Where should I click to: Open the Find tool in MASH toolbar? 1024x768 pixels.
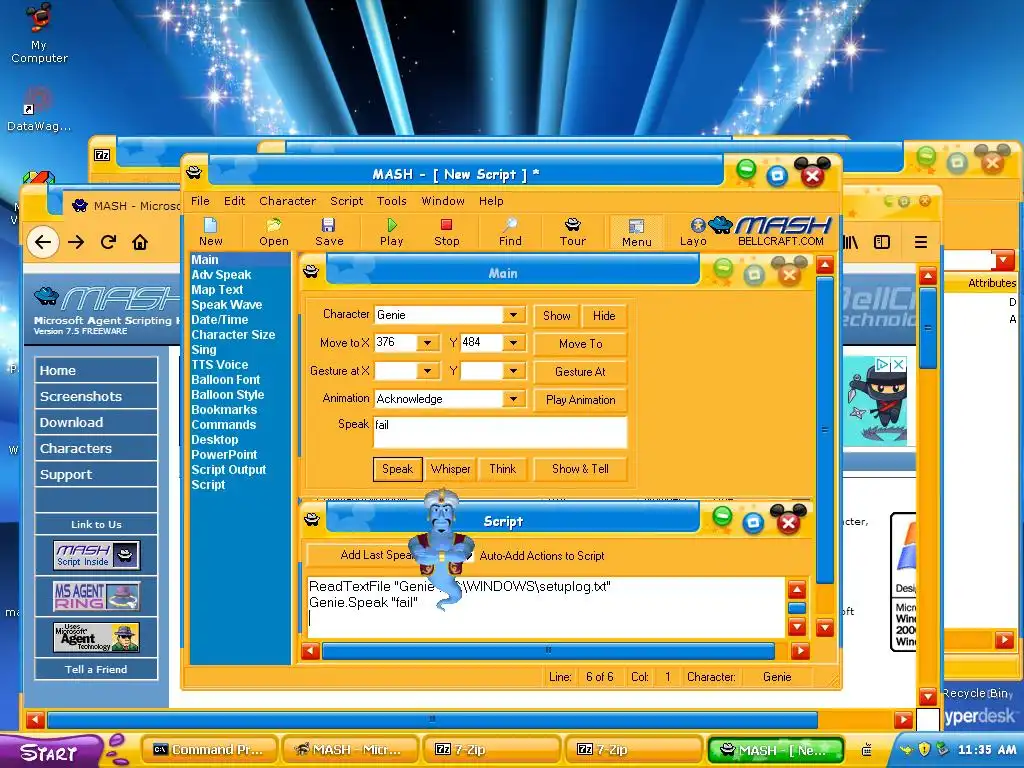(510, 232)
